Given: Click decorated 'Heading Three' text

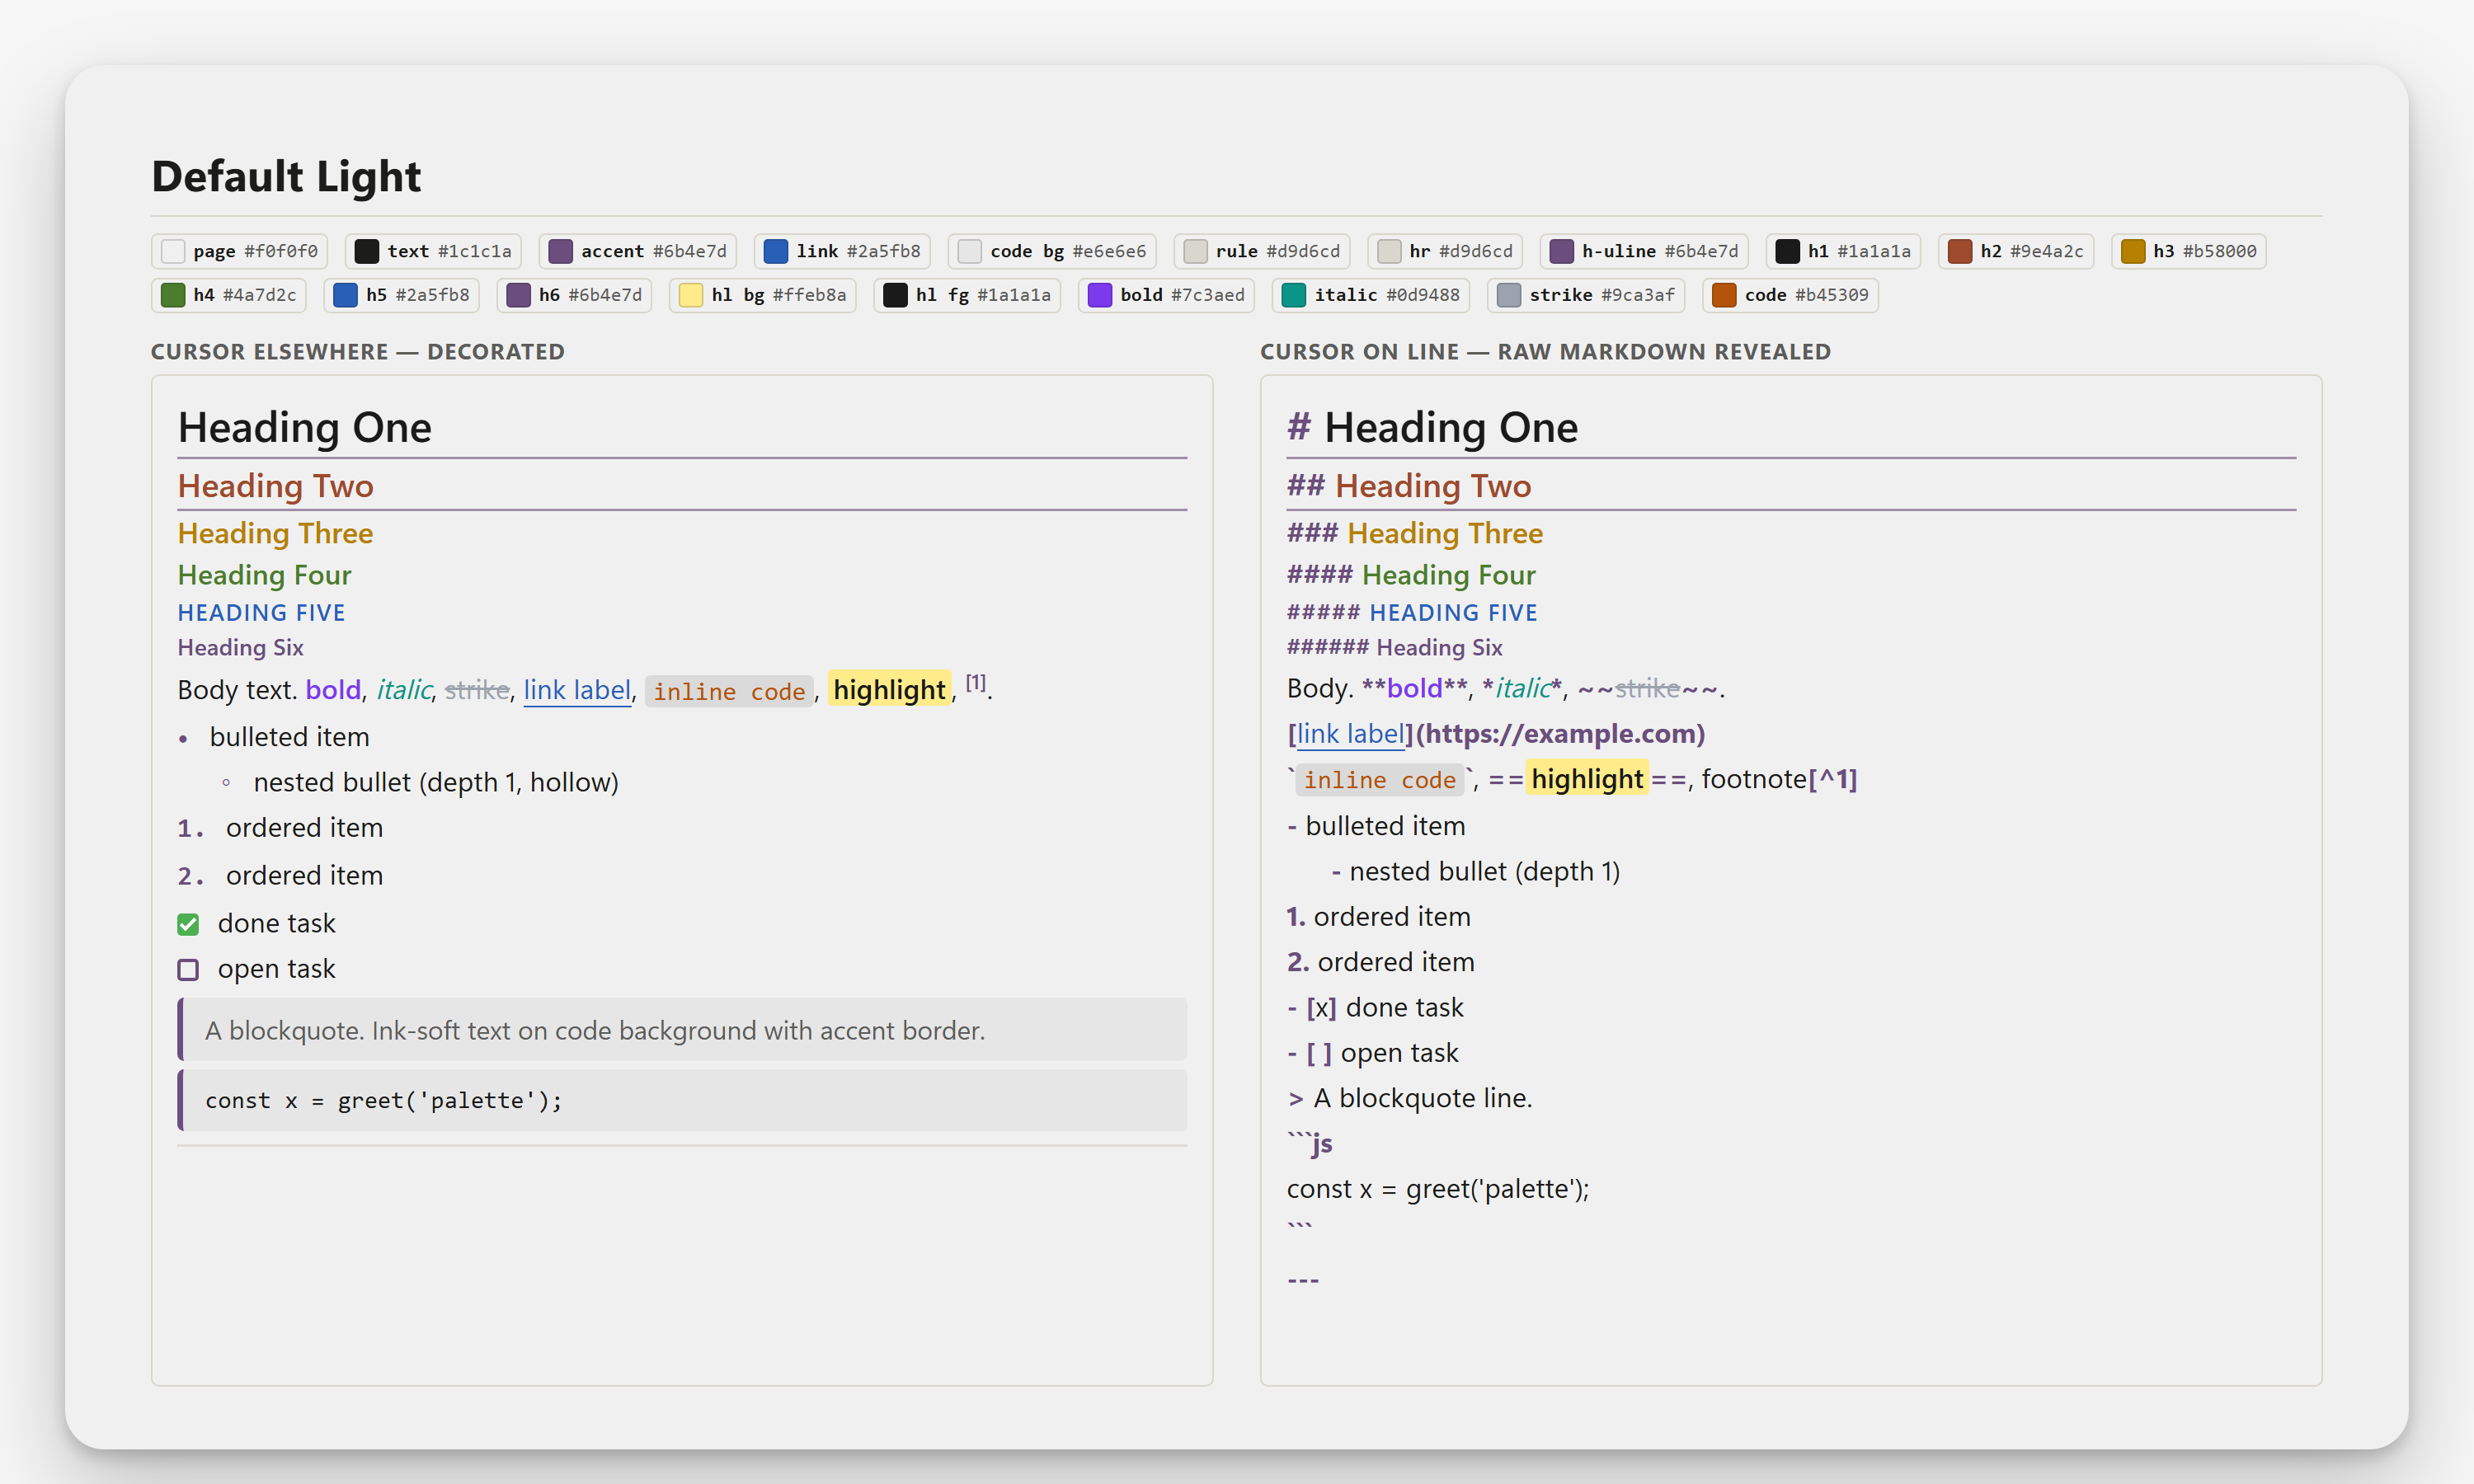Looking at the screenshot, I should click(x=275, y=533).
